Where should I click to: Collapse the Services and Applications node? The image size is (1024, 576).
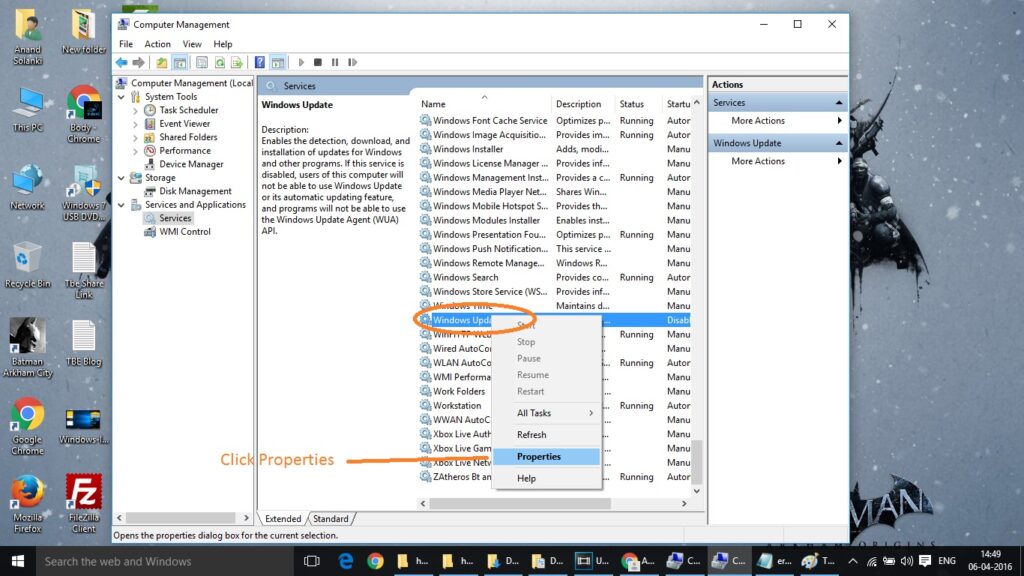120,204
